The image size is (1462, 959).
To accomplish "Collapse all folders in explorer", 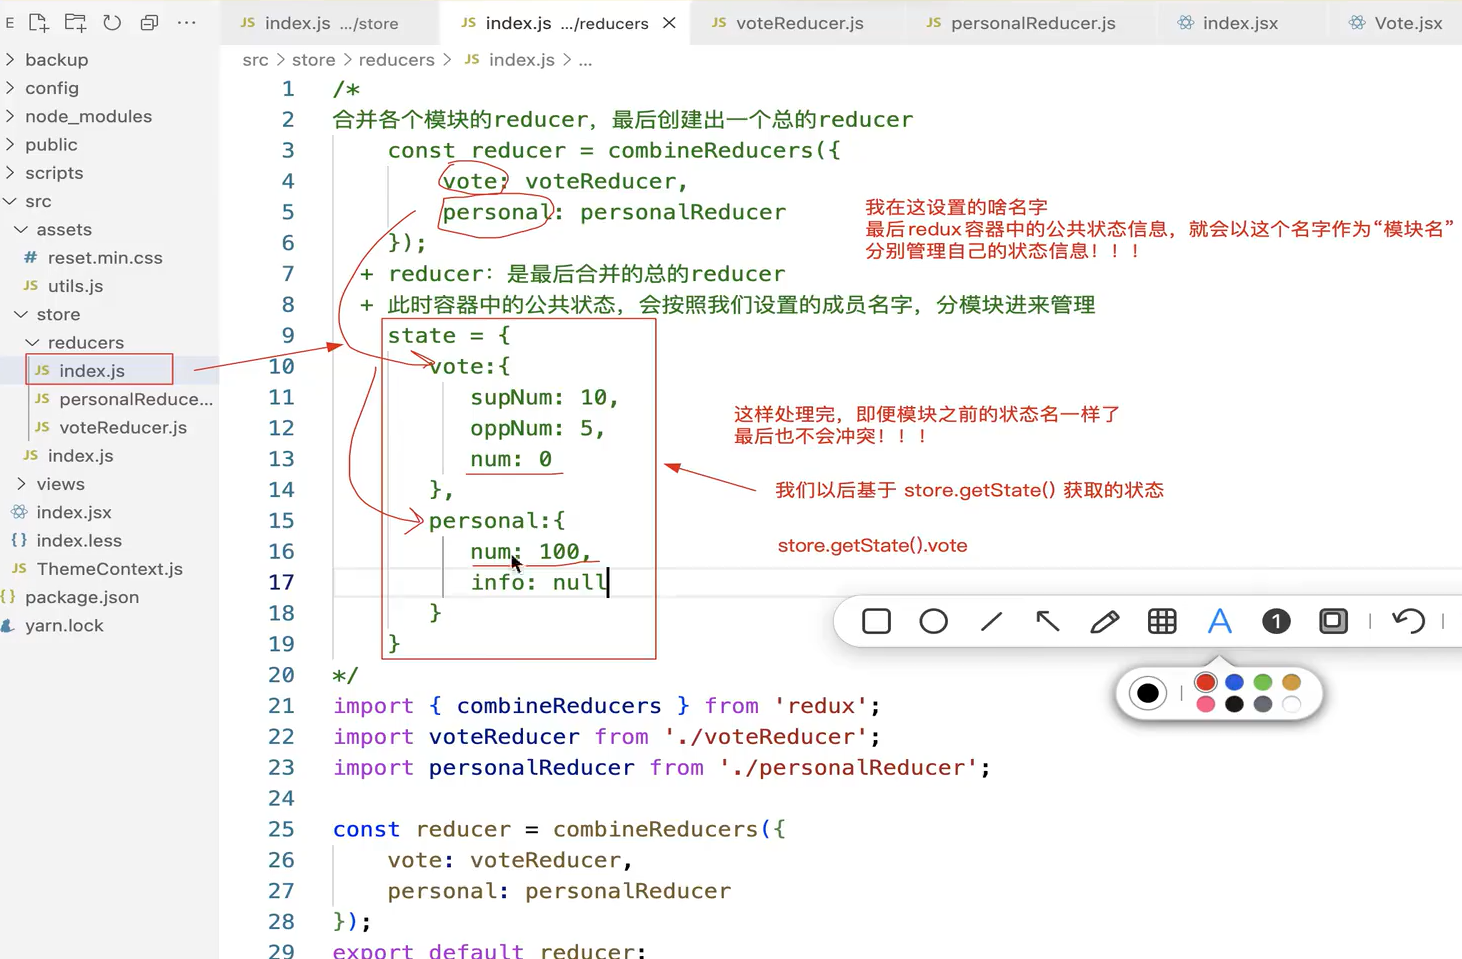I will pyautogui.click(x=149, y=22).
